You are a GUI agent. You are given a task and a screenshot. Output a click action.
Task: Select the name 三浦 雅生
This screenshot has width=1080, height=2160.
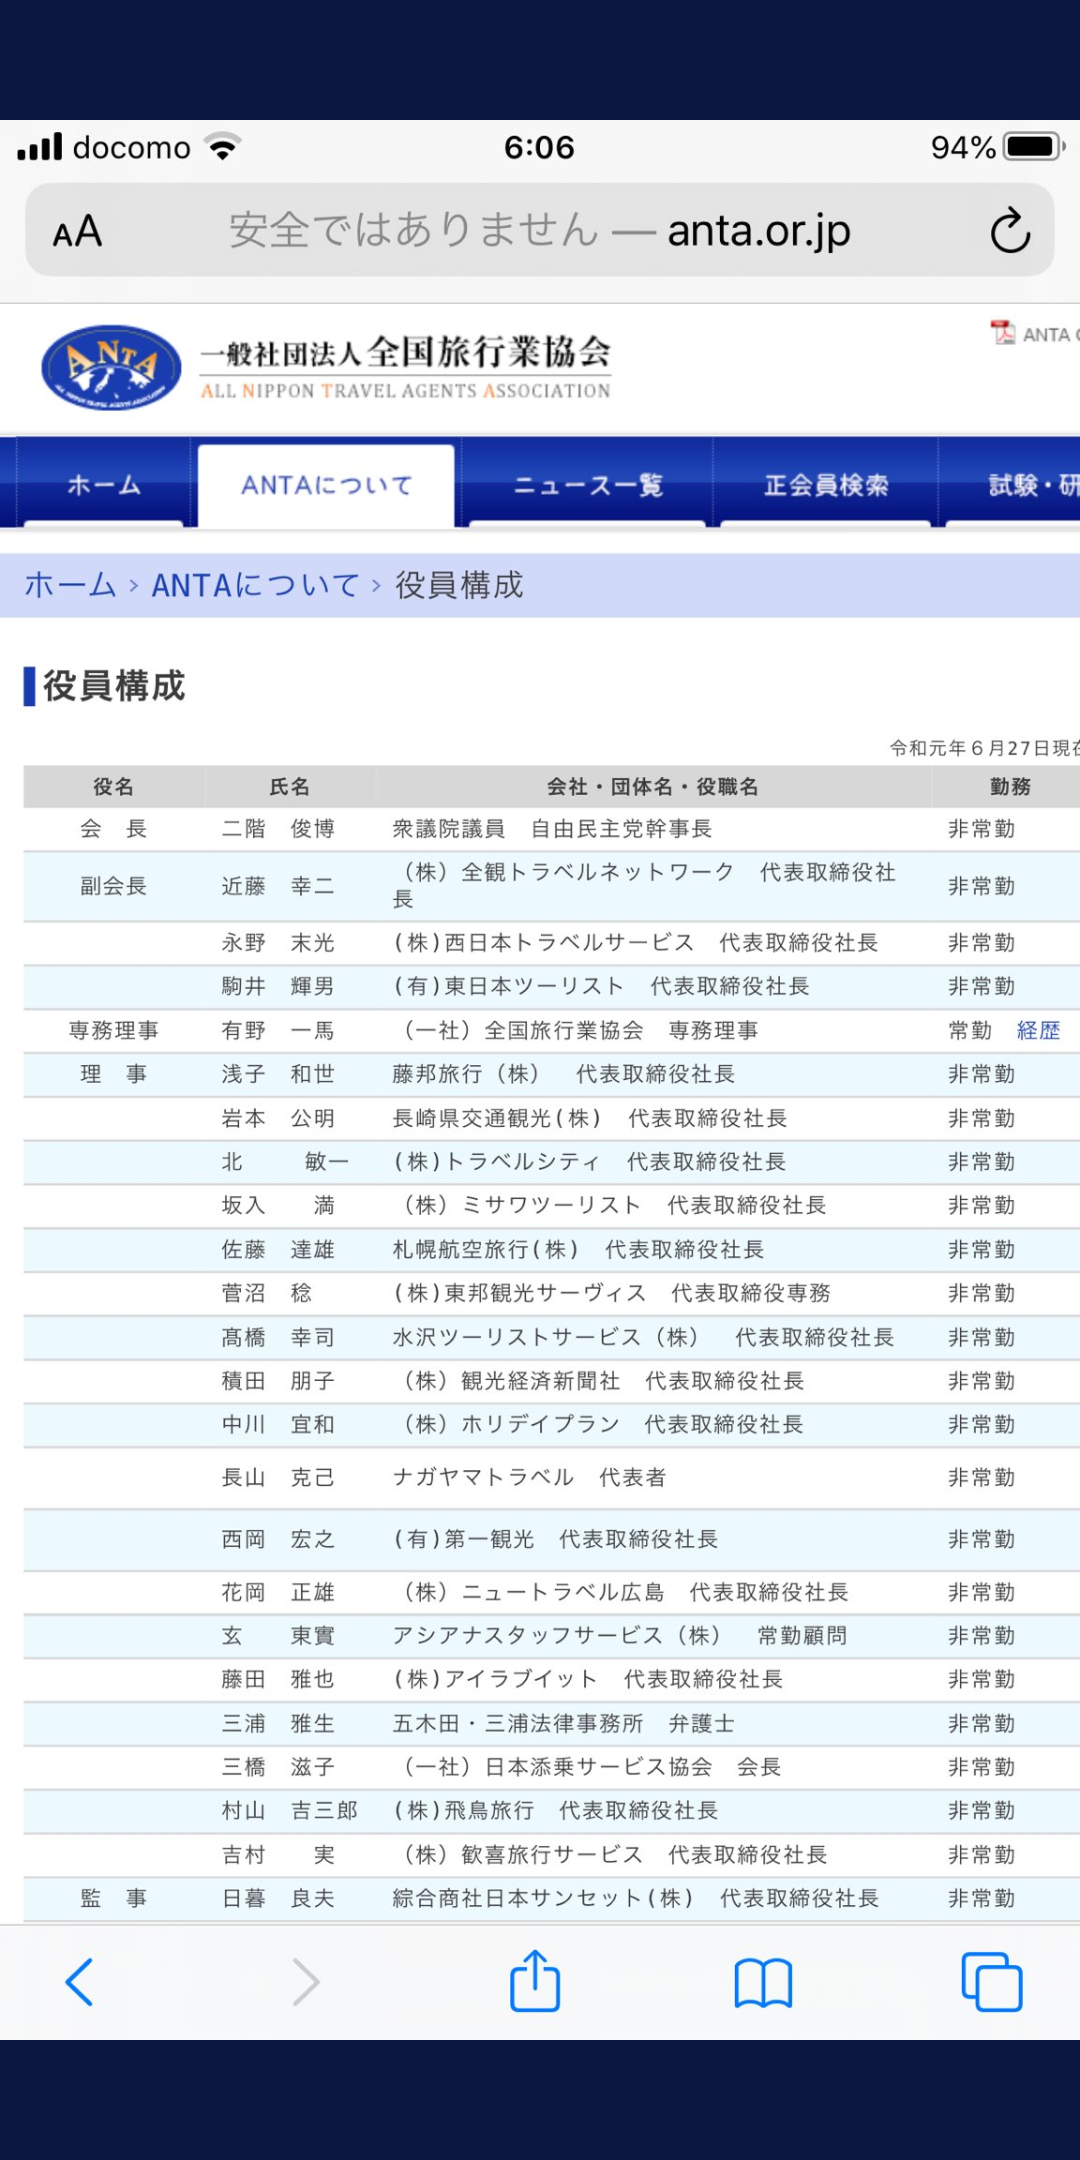[x=278, y=1724]
